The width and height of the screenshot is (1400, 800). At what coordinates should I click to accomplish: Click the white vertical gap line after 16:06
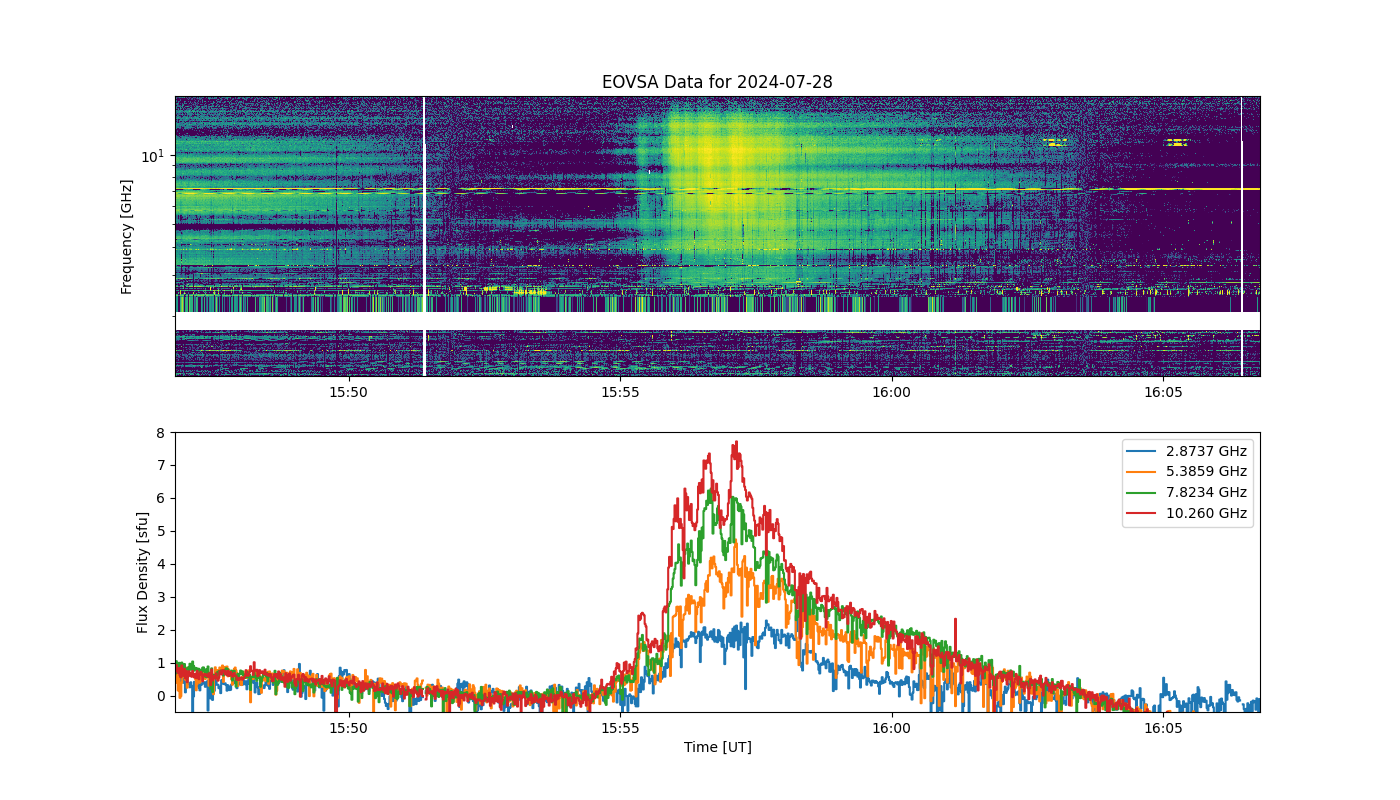click(x=1242, y=236)
